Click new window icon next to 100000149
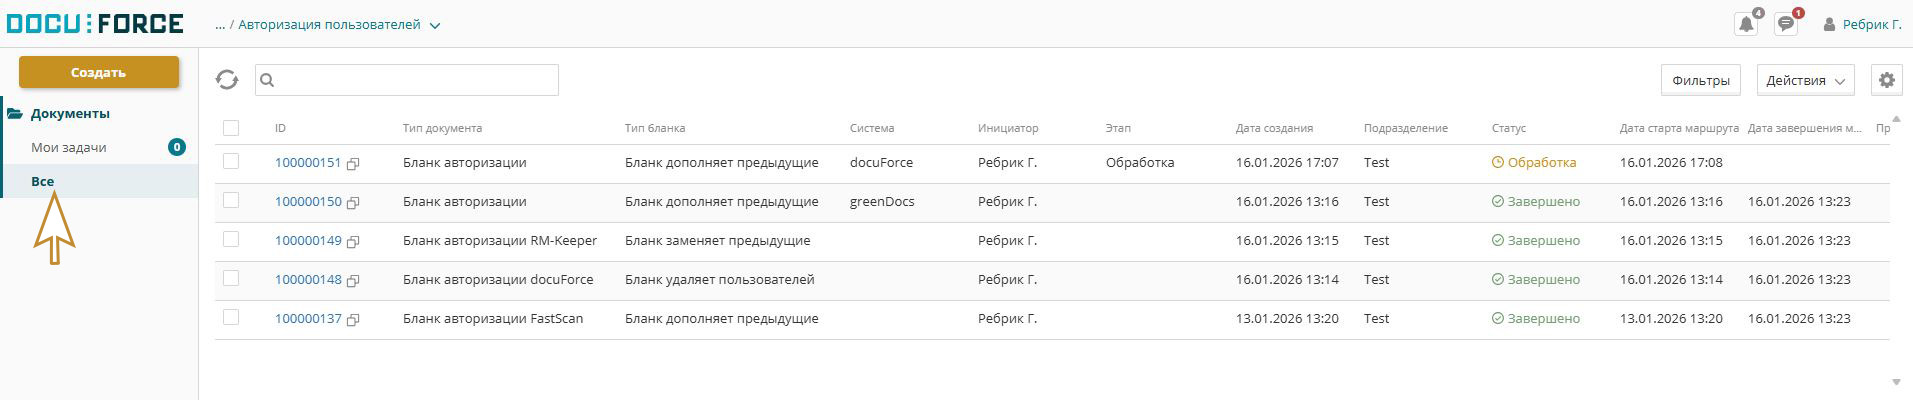Screen dimensions: 1913x400 (x=353, y=241)
